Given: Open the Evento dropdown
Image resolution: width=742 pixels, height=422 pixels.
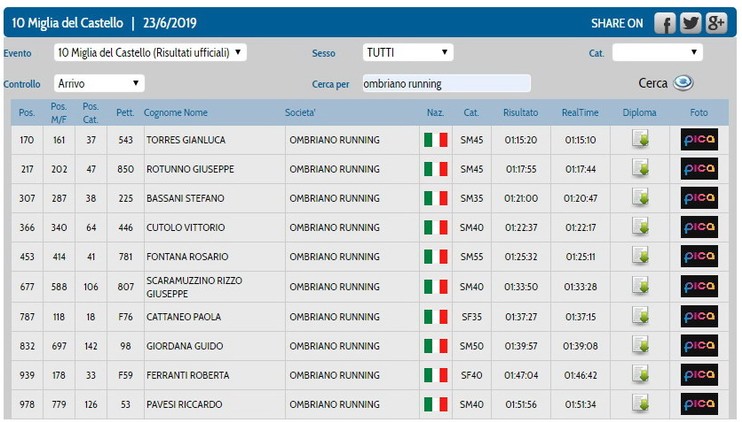Looking at the screenshot, I should pyautogui.click(x=150, y=53).
